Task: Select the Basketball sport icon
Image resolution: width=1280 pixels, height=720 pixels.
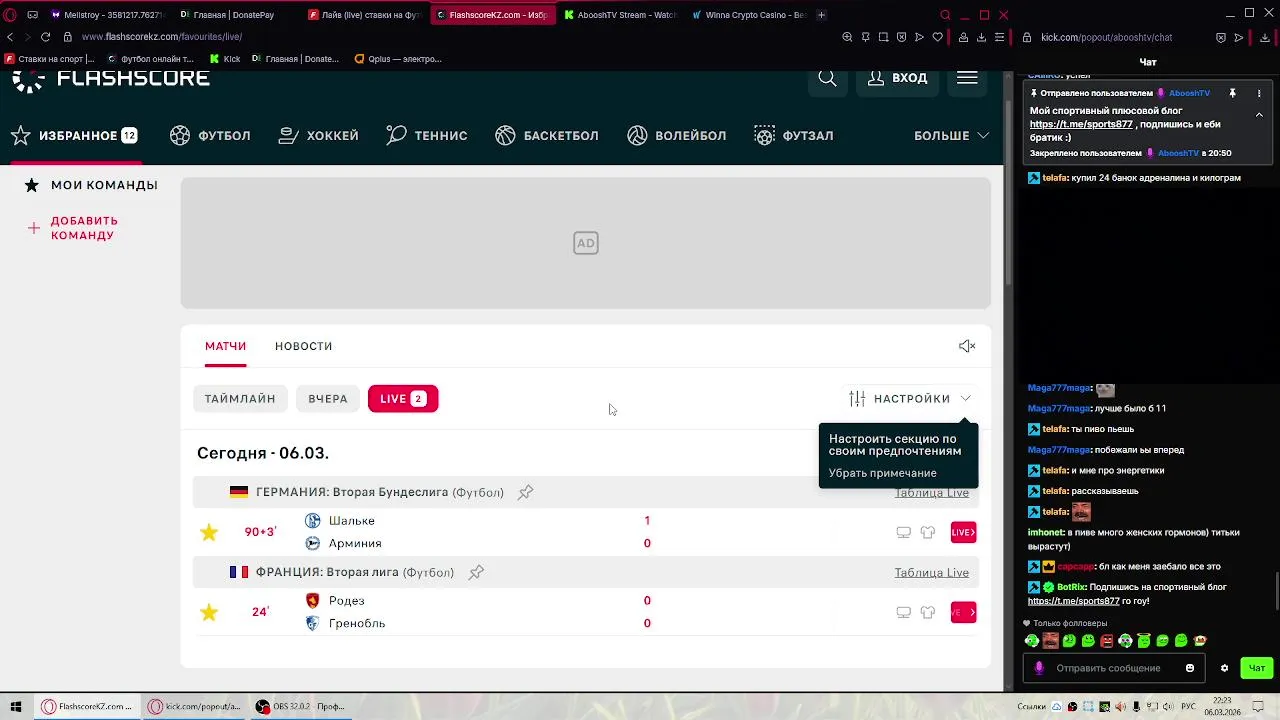Action: pos(505,135)
